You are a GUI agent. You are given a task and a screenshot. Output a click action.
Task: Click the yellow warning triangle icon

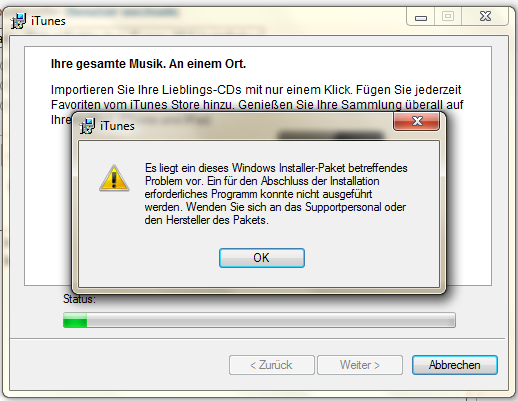(114, 178)
